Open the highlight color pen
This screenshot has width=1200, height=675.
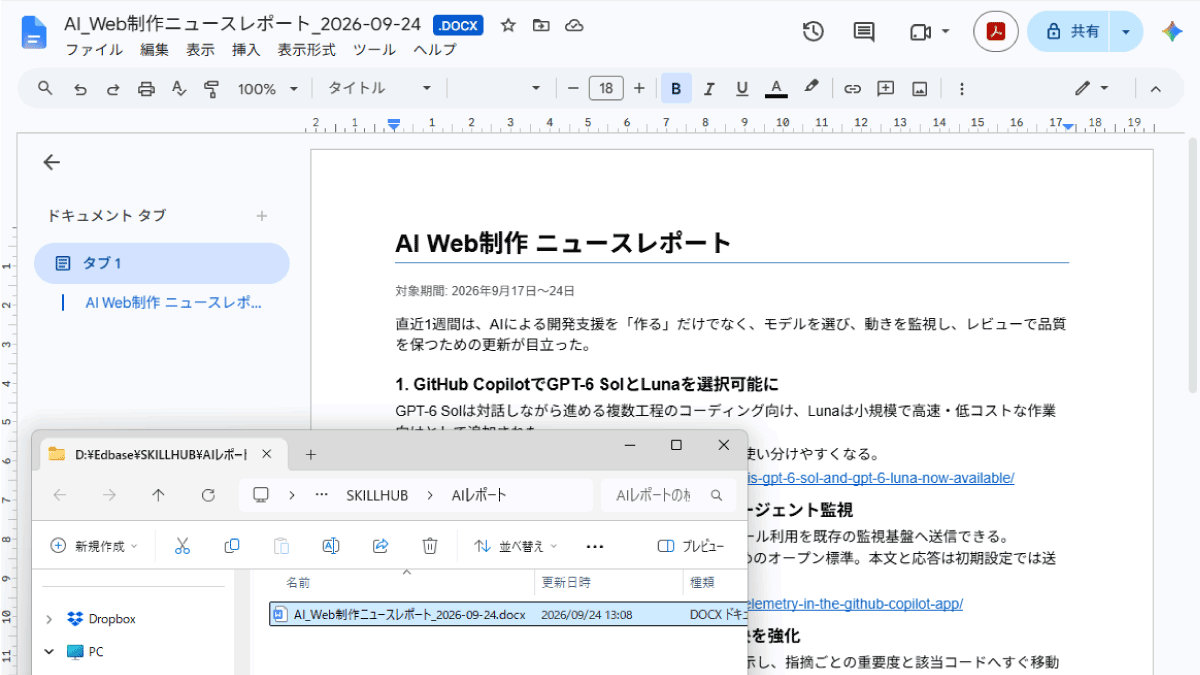point(811,89)
